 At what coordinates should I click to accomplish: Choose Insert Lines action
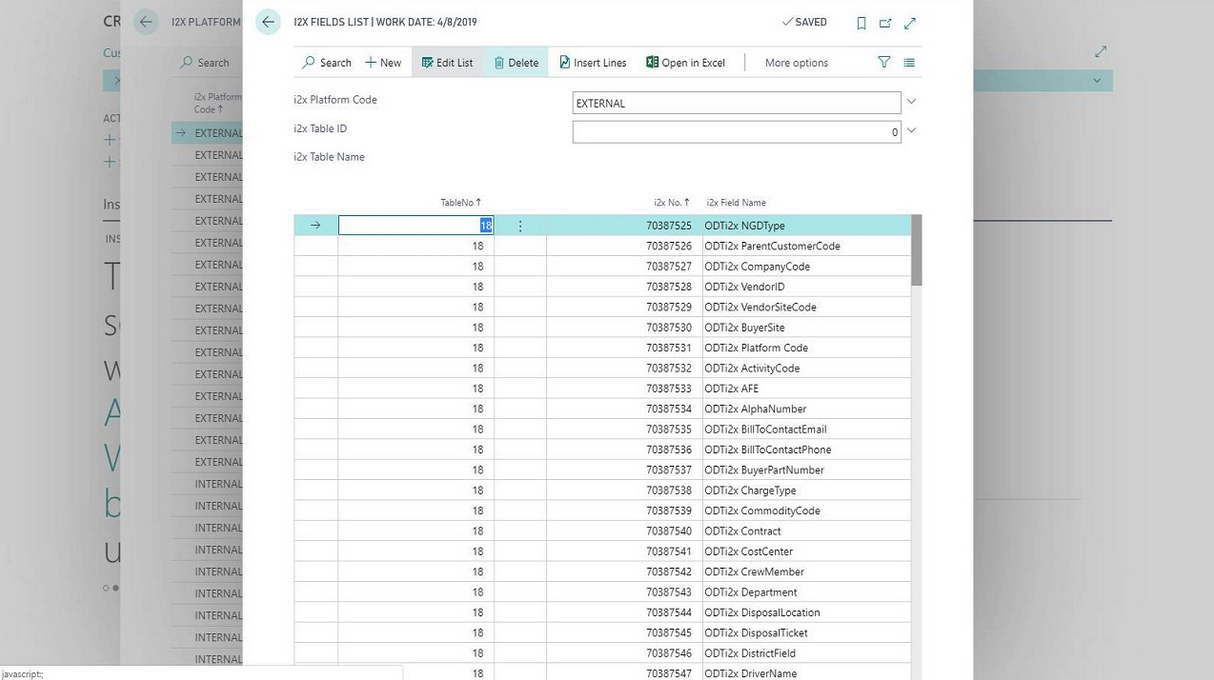593,62
